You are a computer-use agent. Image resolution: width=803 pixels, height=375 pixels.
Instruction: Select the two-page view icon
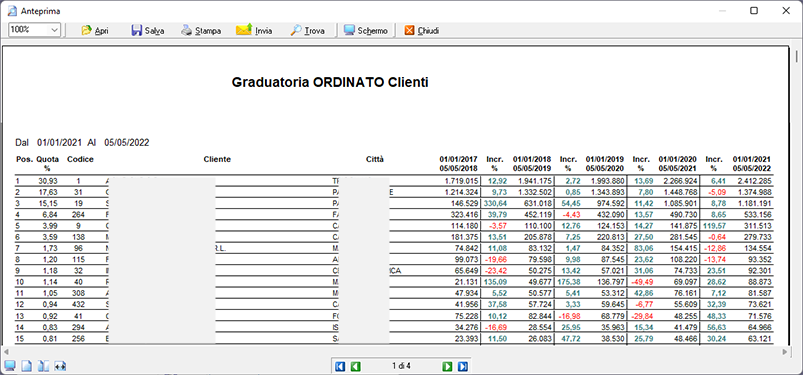point(44,366)
